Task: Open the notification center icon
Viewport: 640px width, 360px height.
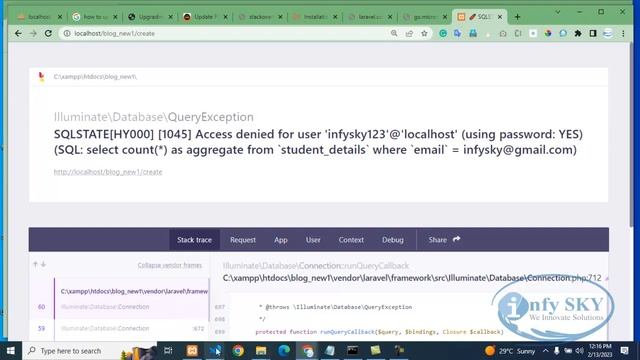Action: pos(624,351)
